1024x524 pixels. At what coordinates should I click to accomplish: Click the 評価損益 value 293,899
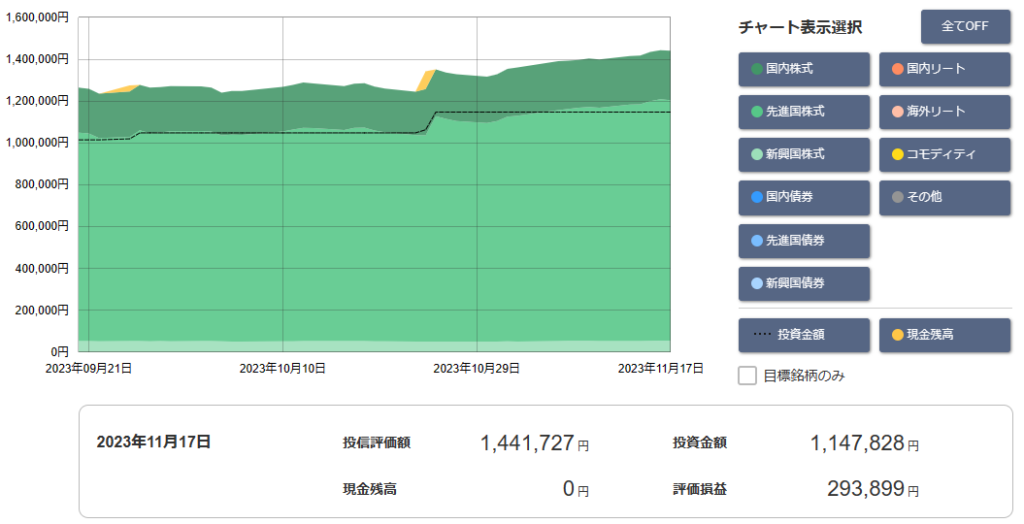[865, 489]
